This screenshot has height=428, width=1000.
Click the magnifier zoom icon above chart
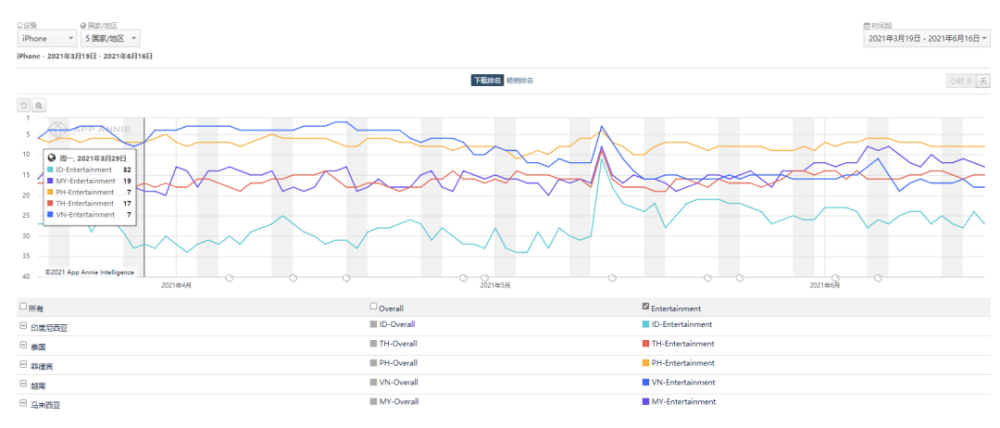[39, 105]
